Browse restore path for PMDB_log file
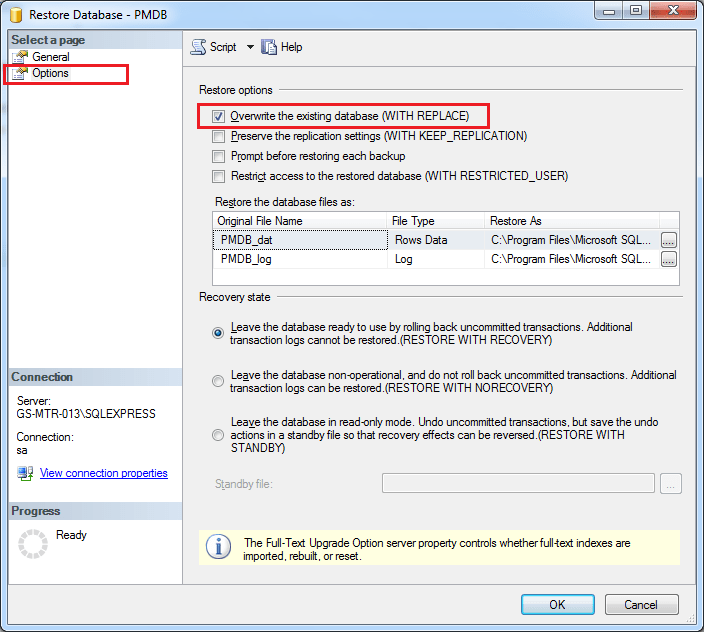Image resolution: width=704 pixels, height=632 pixels. (668, 259)
